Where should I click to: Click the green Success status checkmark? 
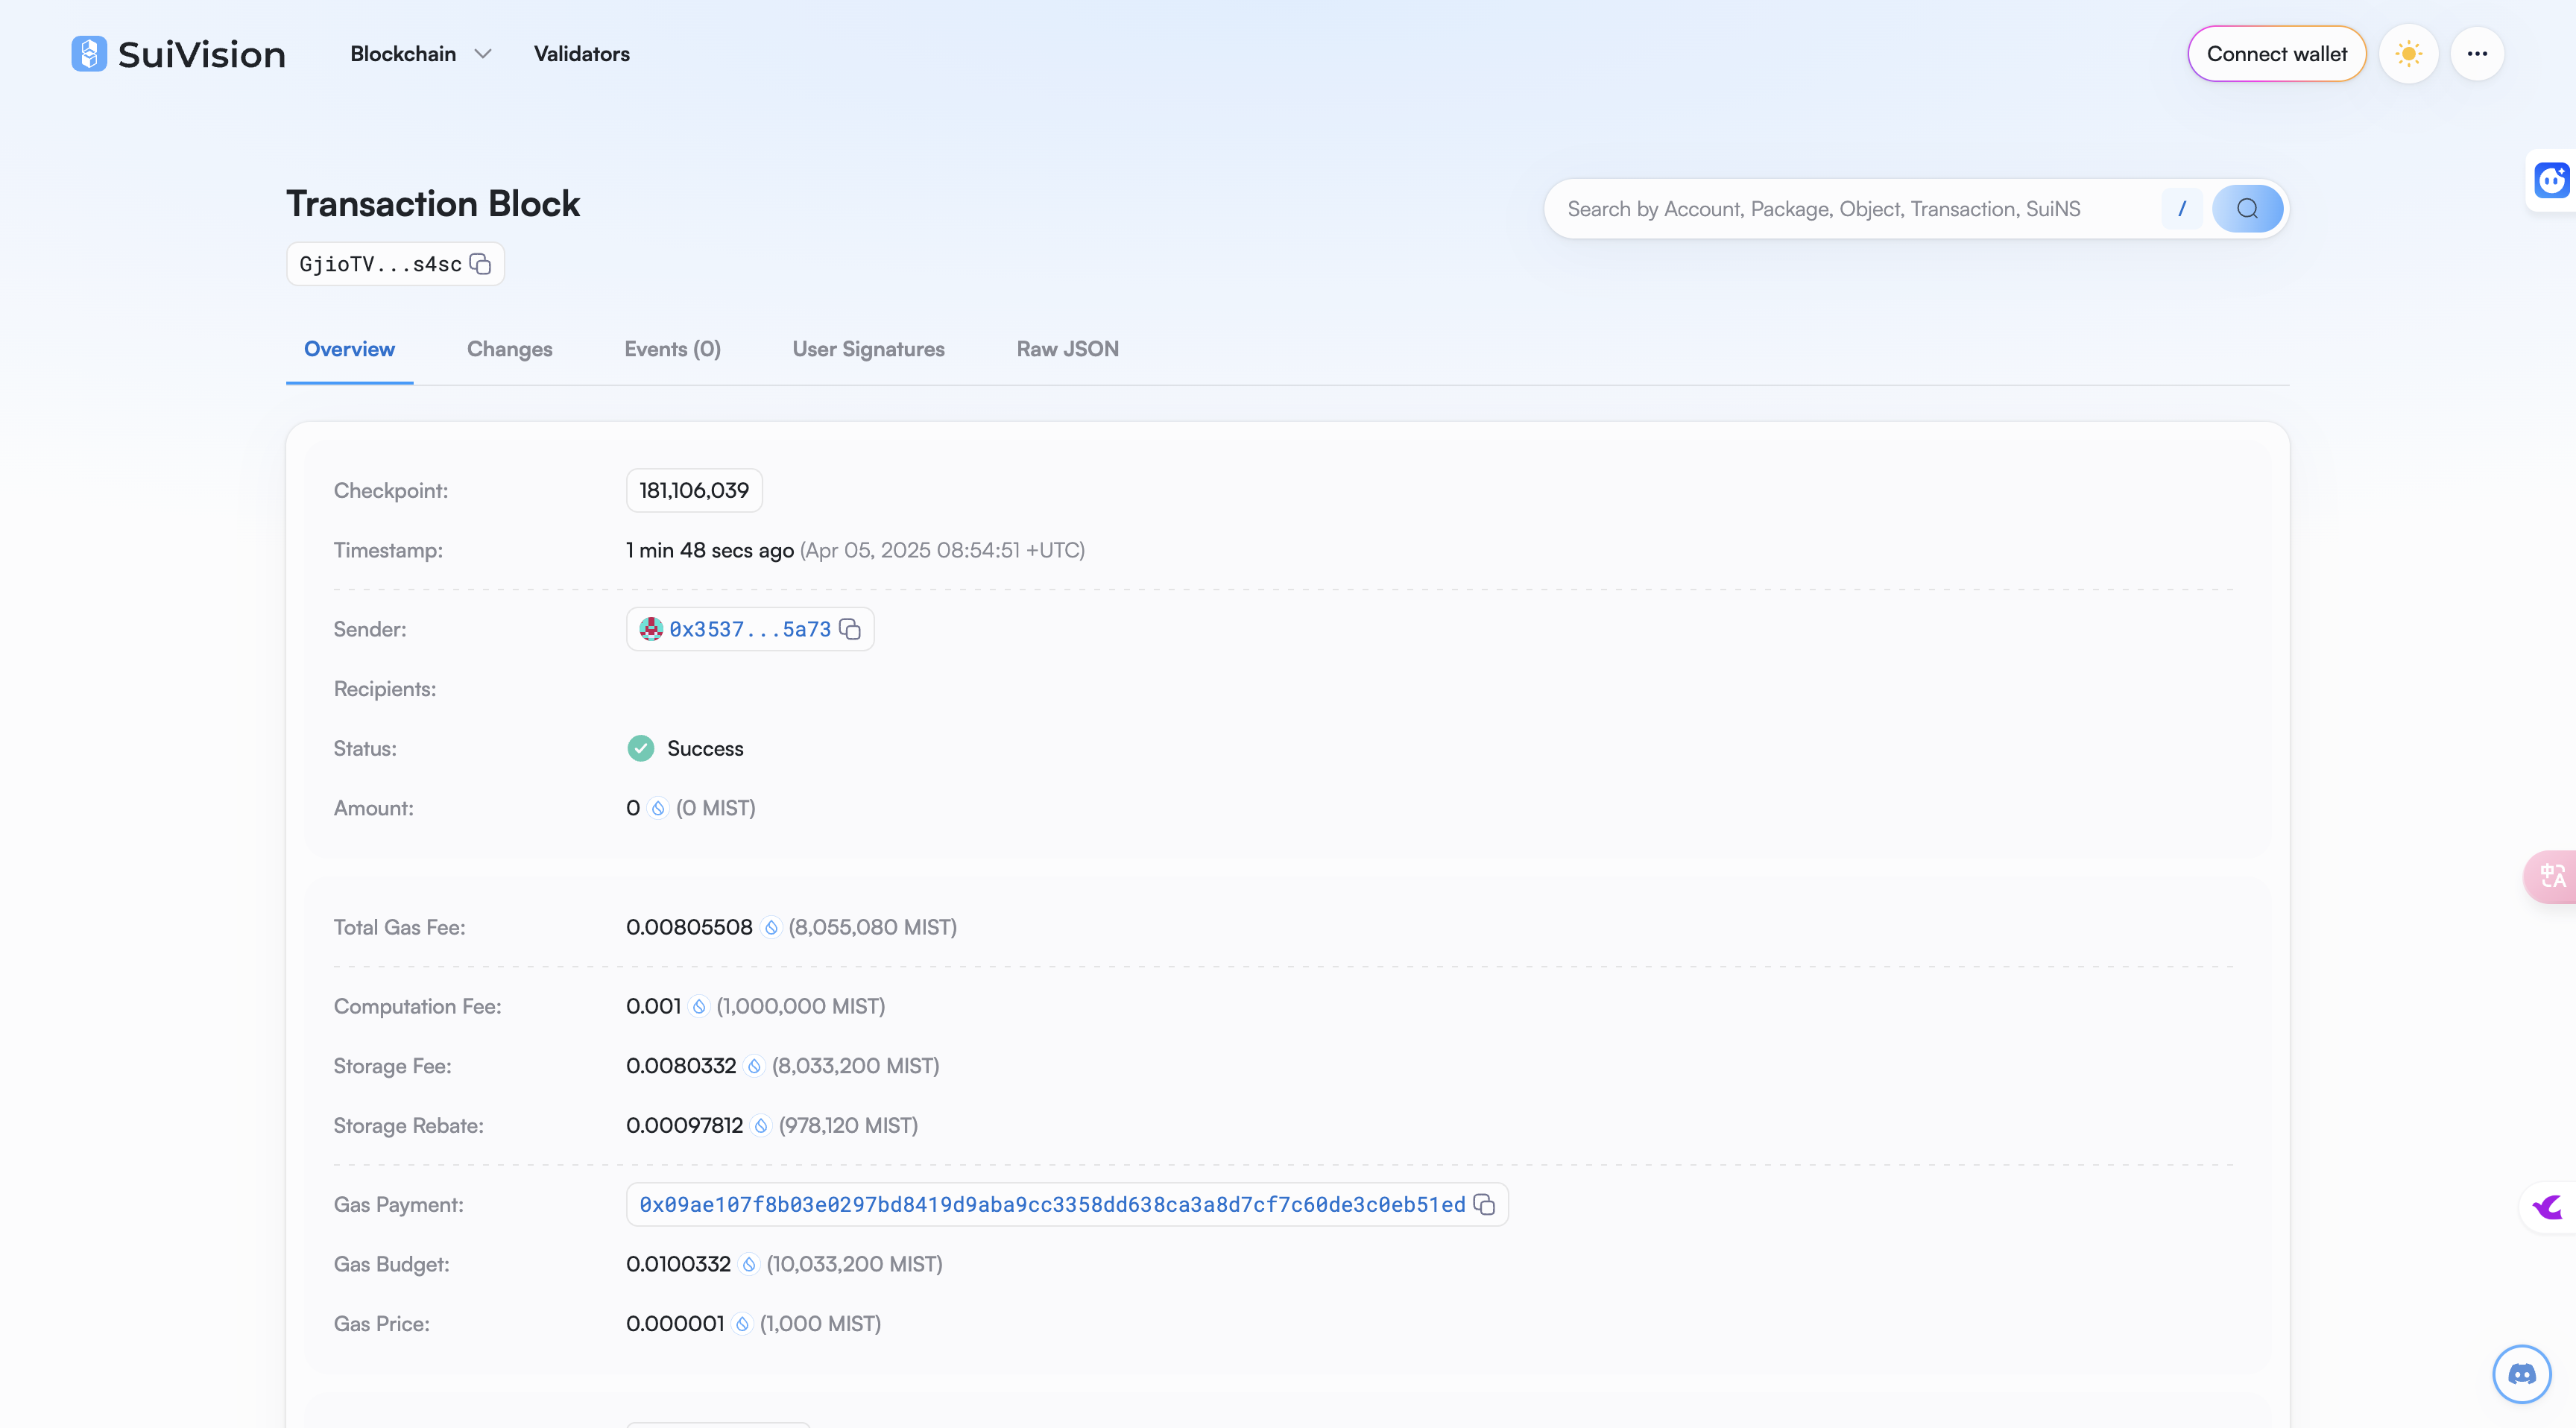click(641, 748)
